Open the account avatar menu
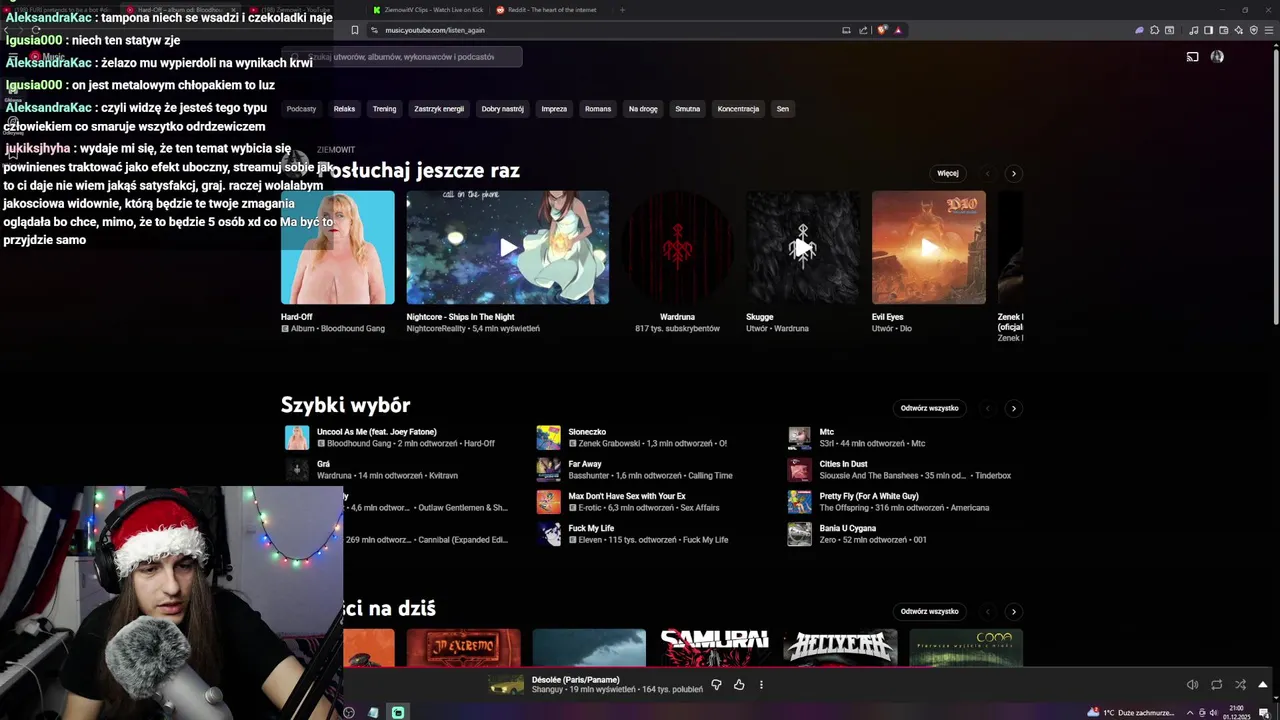This screenshot has width=1280, height=720. [1217, 57]
